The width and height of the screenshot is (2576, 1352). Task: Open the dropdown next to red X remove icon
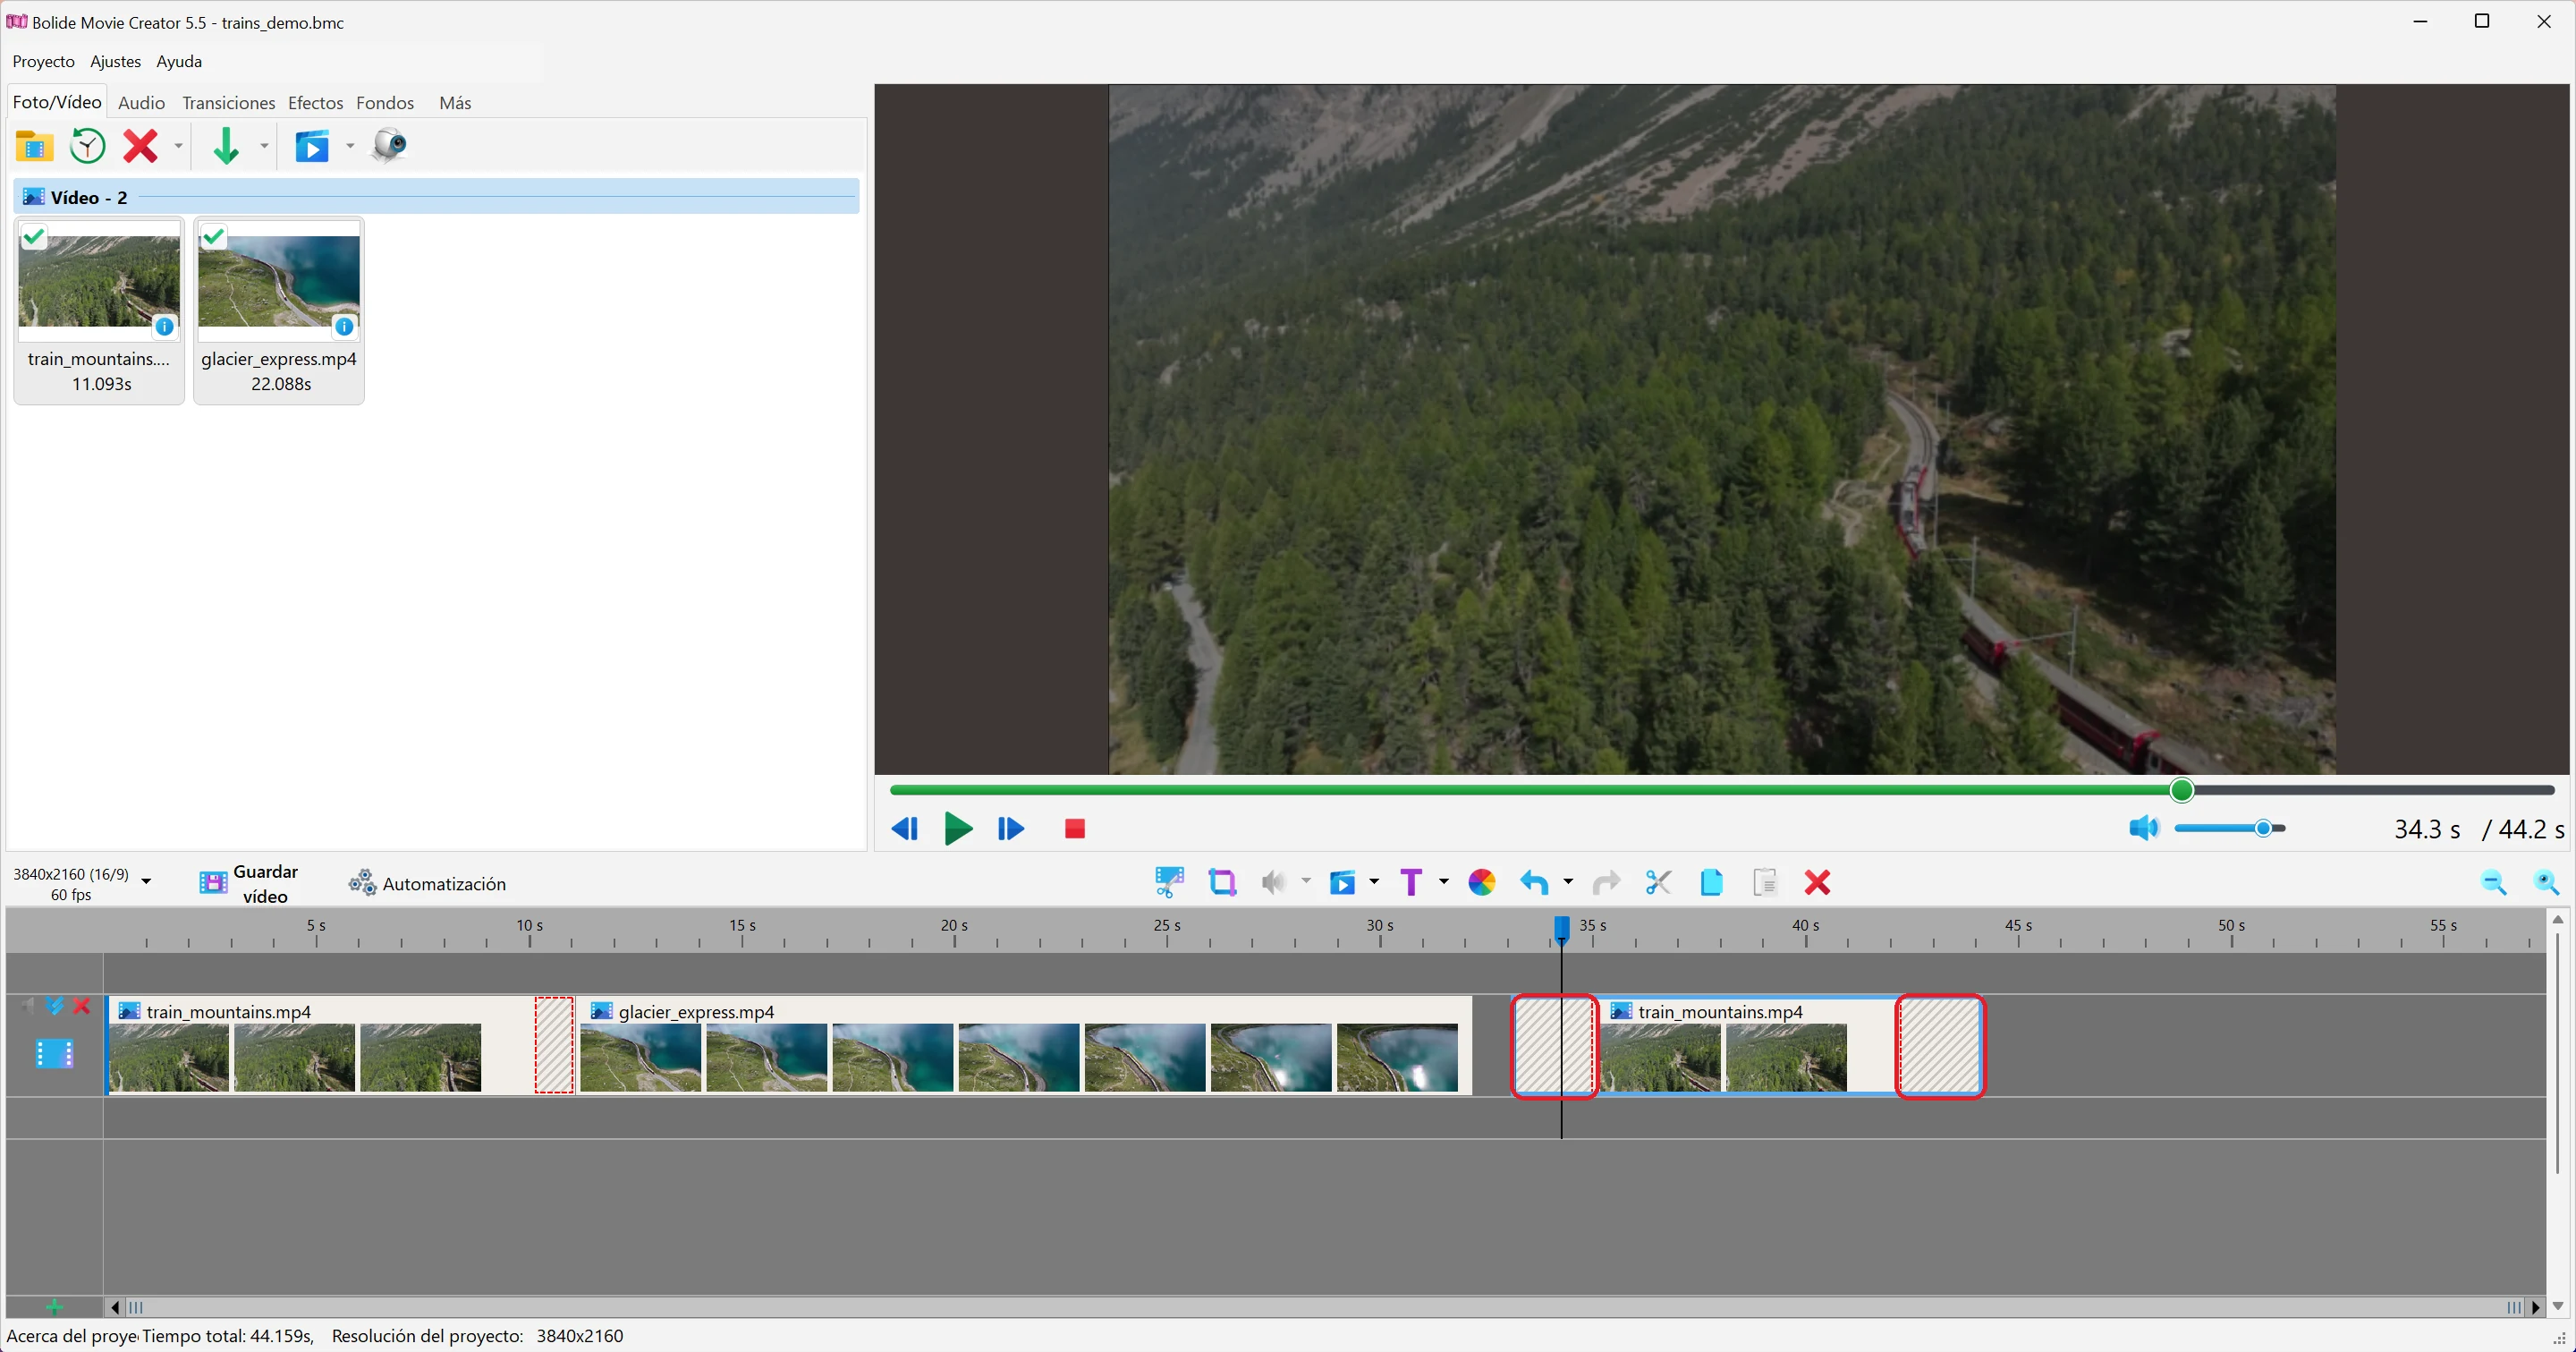click(x=178, y=146)
